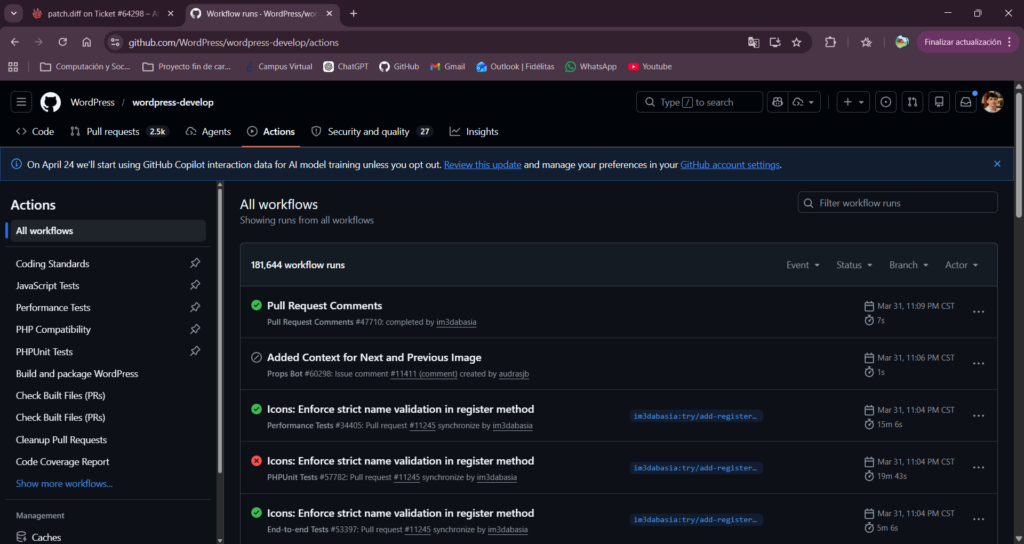Open the issues icon in header

886,102
